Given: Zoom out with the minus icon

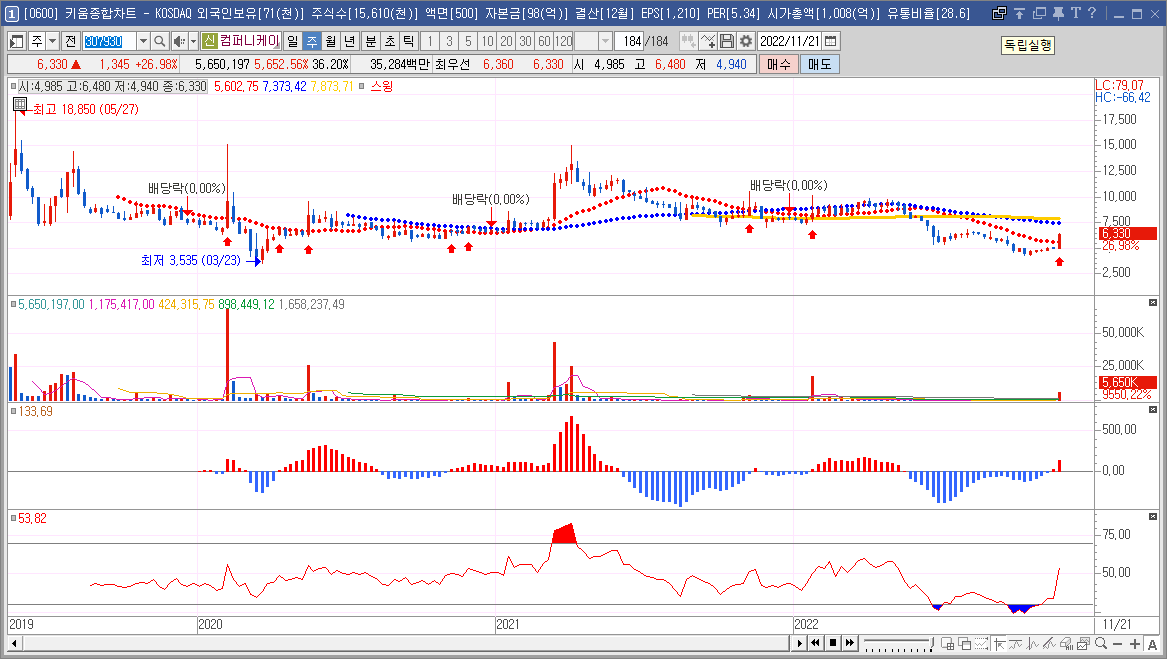Looking at the screenshot, I should click(1117, 644).
